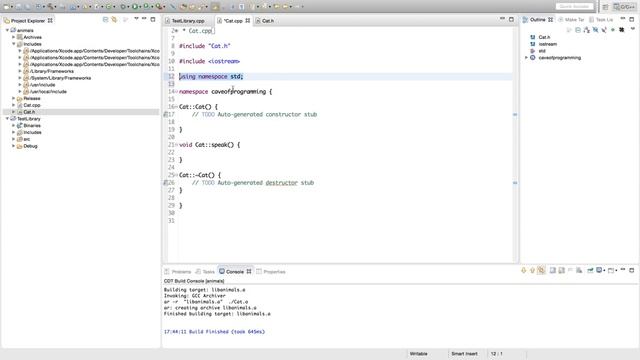This screenshot has height=360, width=640.
Task: Expand the /usr/local/include entry
Action: coord(20,91)
